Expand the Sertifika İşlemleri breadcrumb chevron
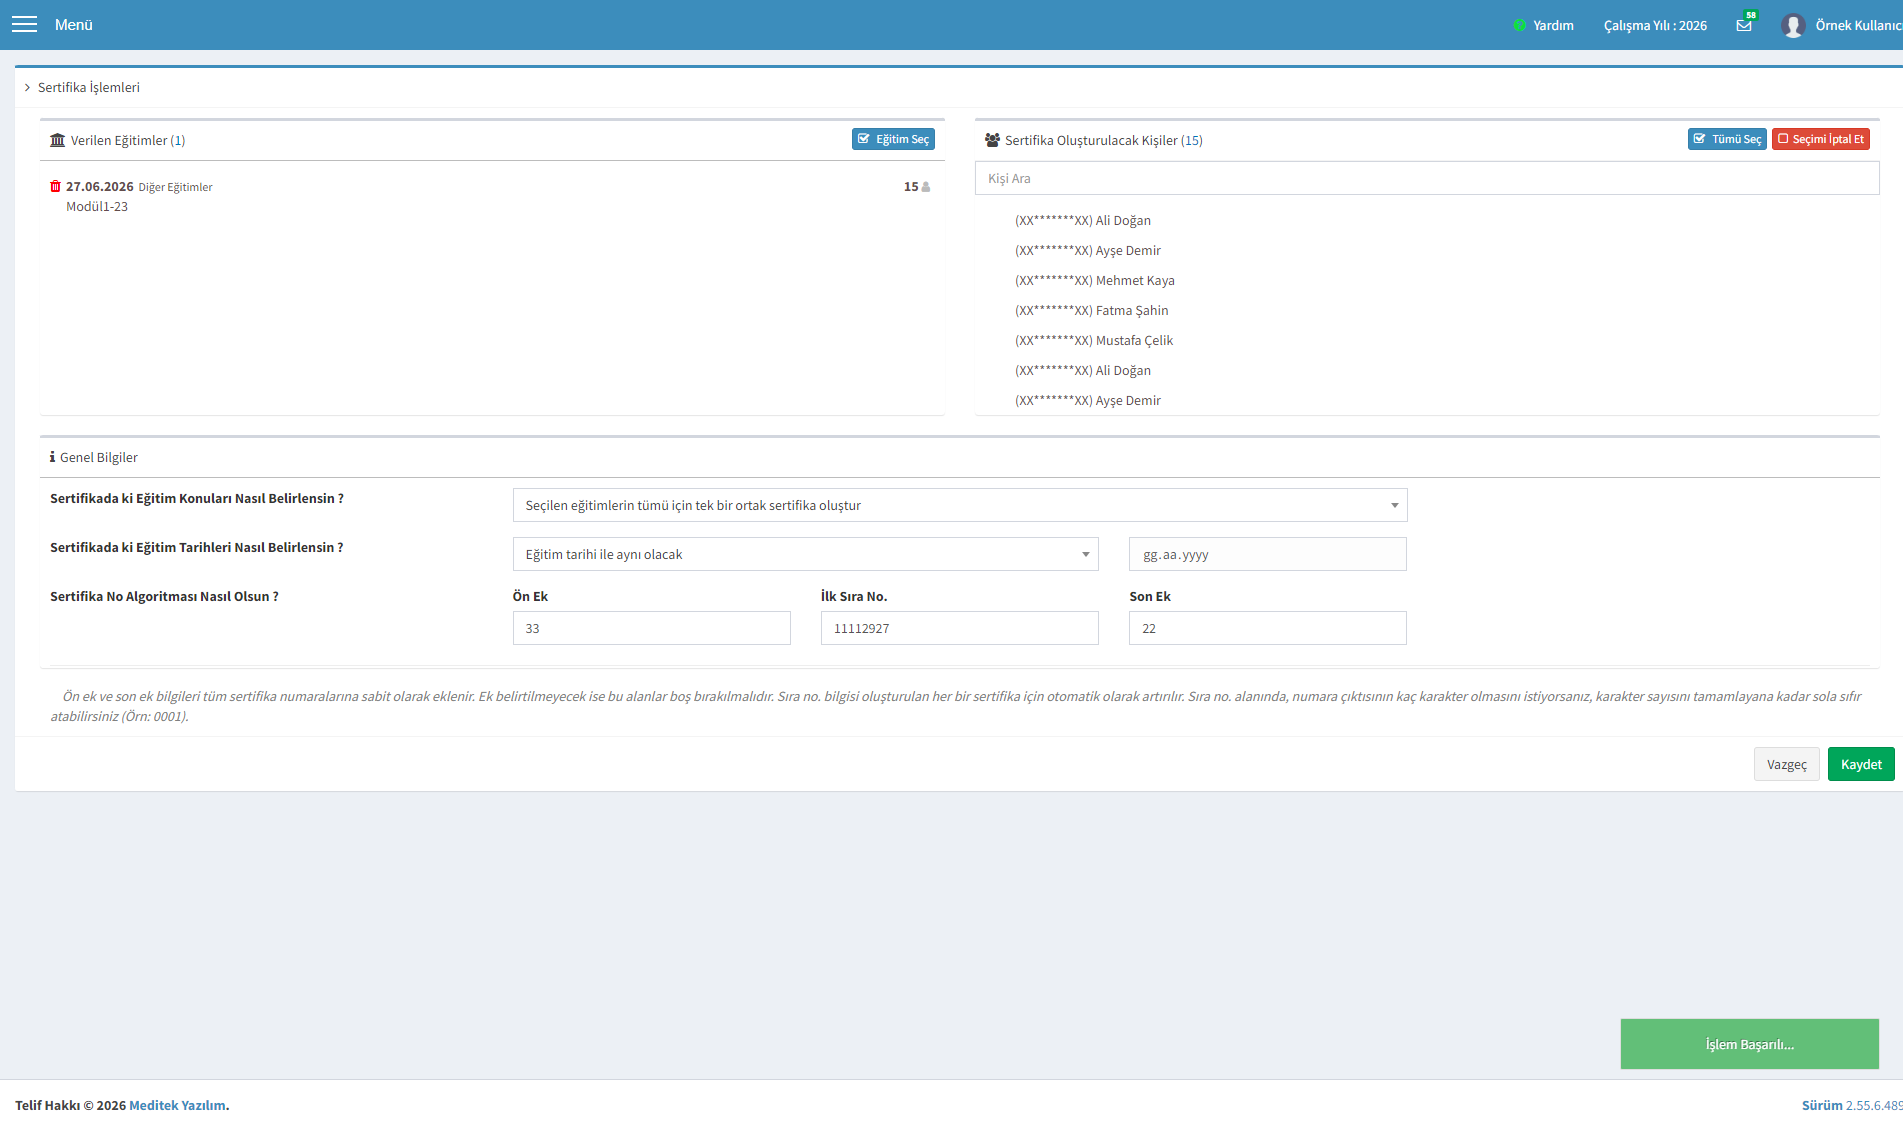Screen dimensions: 1903x1130 click(28, 88)
